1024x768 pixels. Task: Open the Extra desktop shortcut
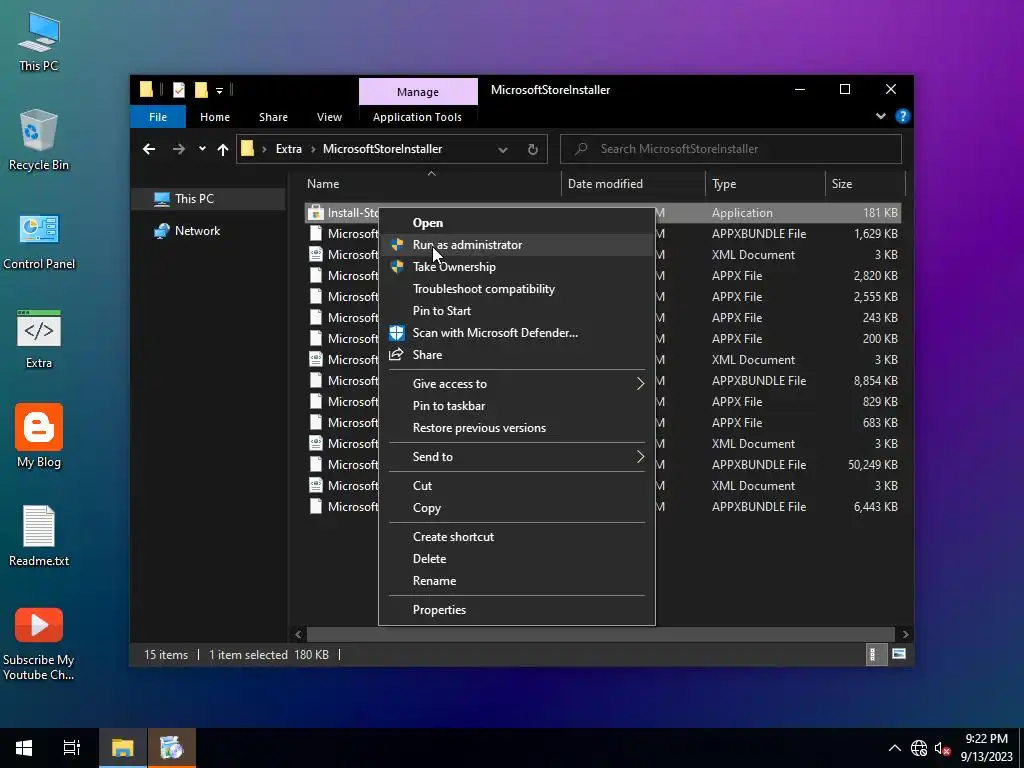(39, 339)
